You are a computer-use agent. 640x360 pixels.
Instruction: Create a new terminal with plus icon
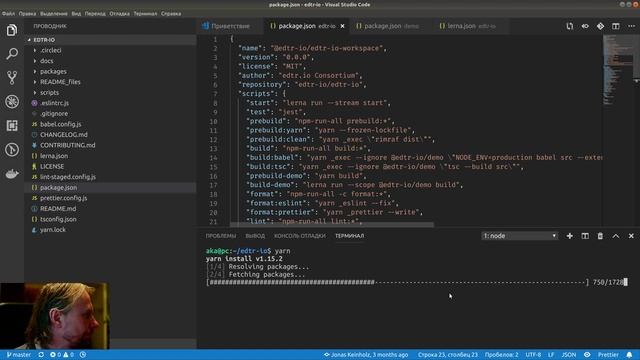click(x=569, y=236)
